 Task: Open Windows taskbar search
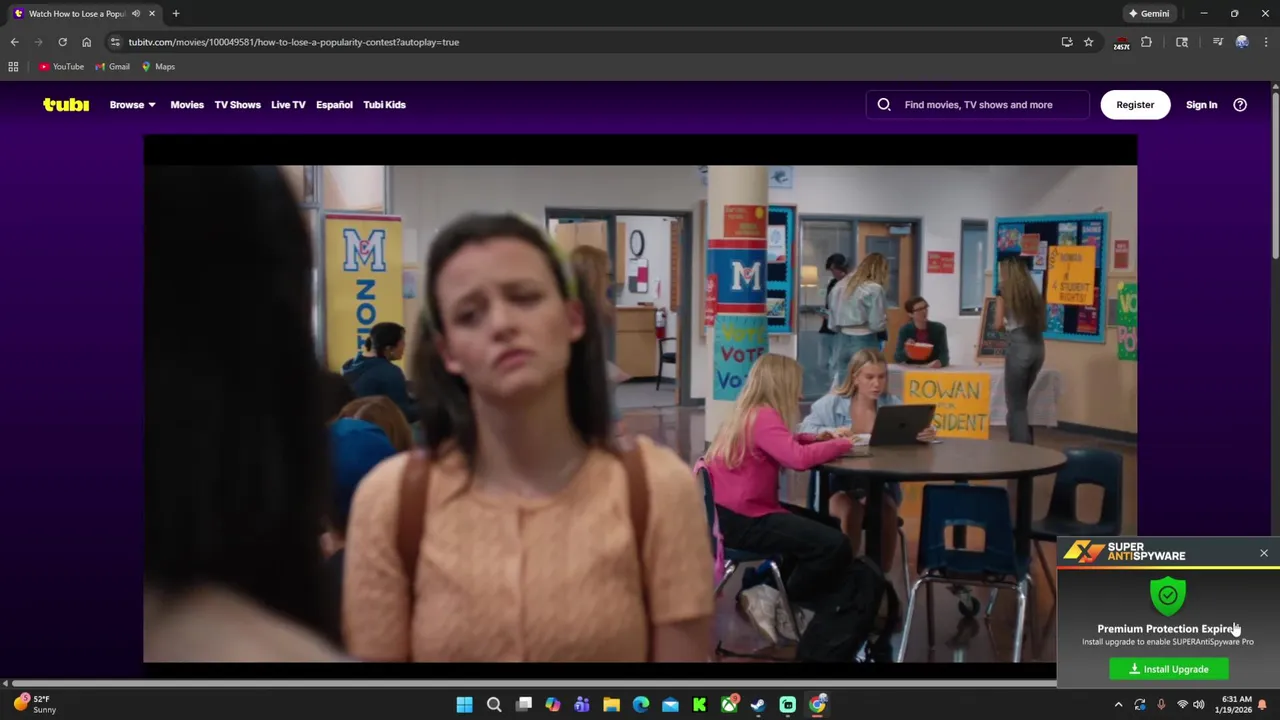tap(494, 705)
